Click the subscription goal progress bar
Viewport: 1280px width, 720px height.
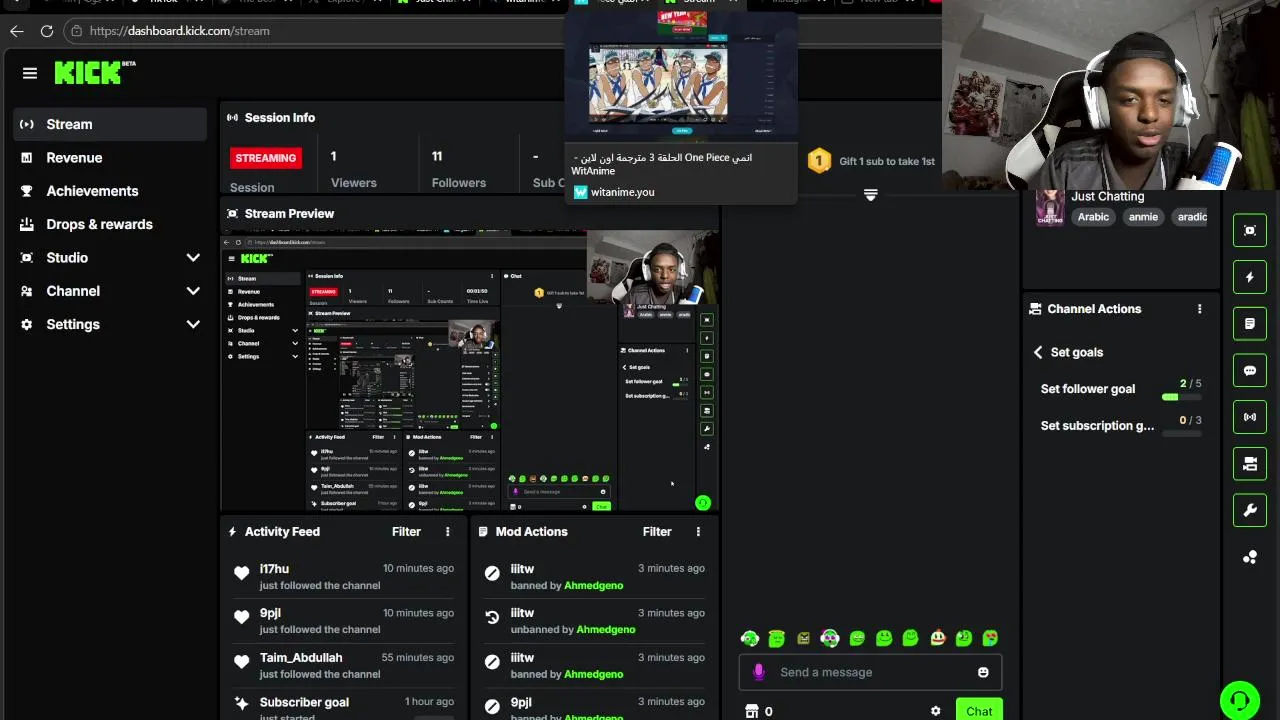click(1181, 434)
